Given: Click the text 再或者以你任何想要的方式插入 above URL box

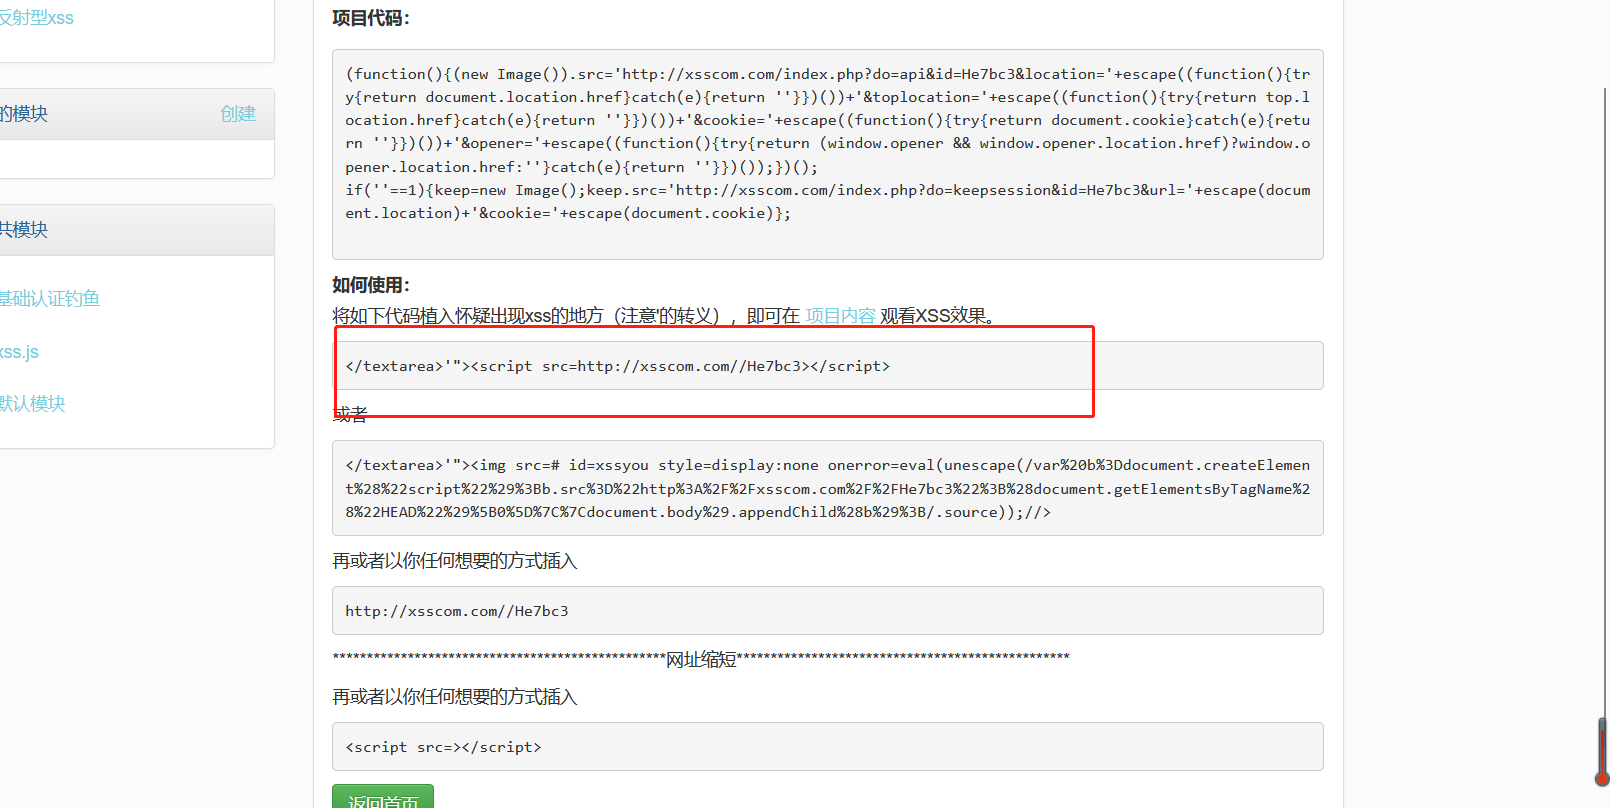Looking at the screenshot, I should [455, 561].
